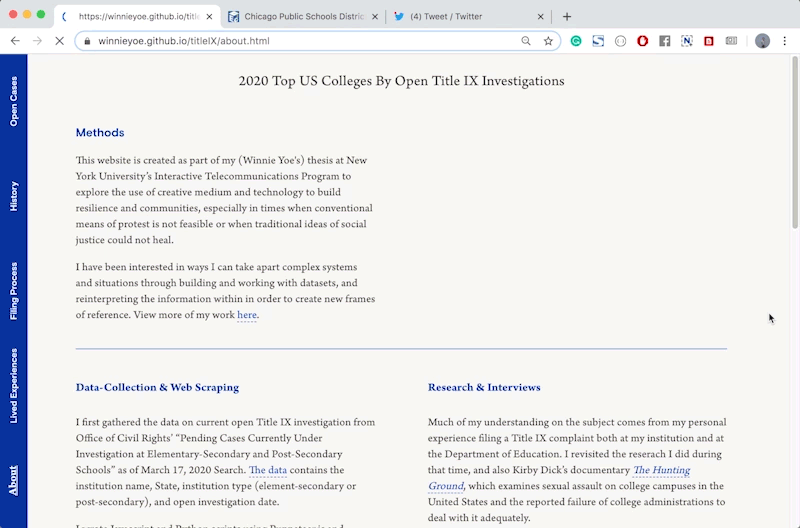
Task: Select the About sidebar item
Action: [x=14, y=480]
